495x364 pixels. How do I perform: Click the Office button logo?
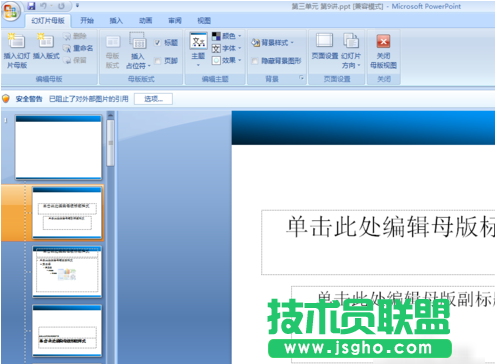click(11, 12)
